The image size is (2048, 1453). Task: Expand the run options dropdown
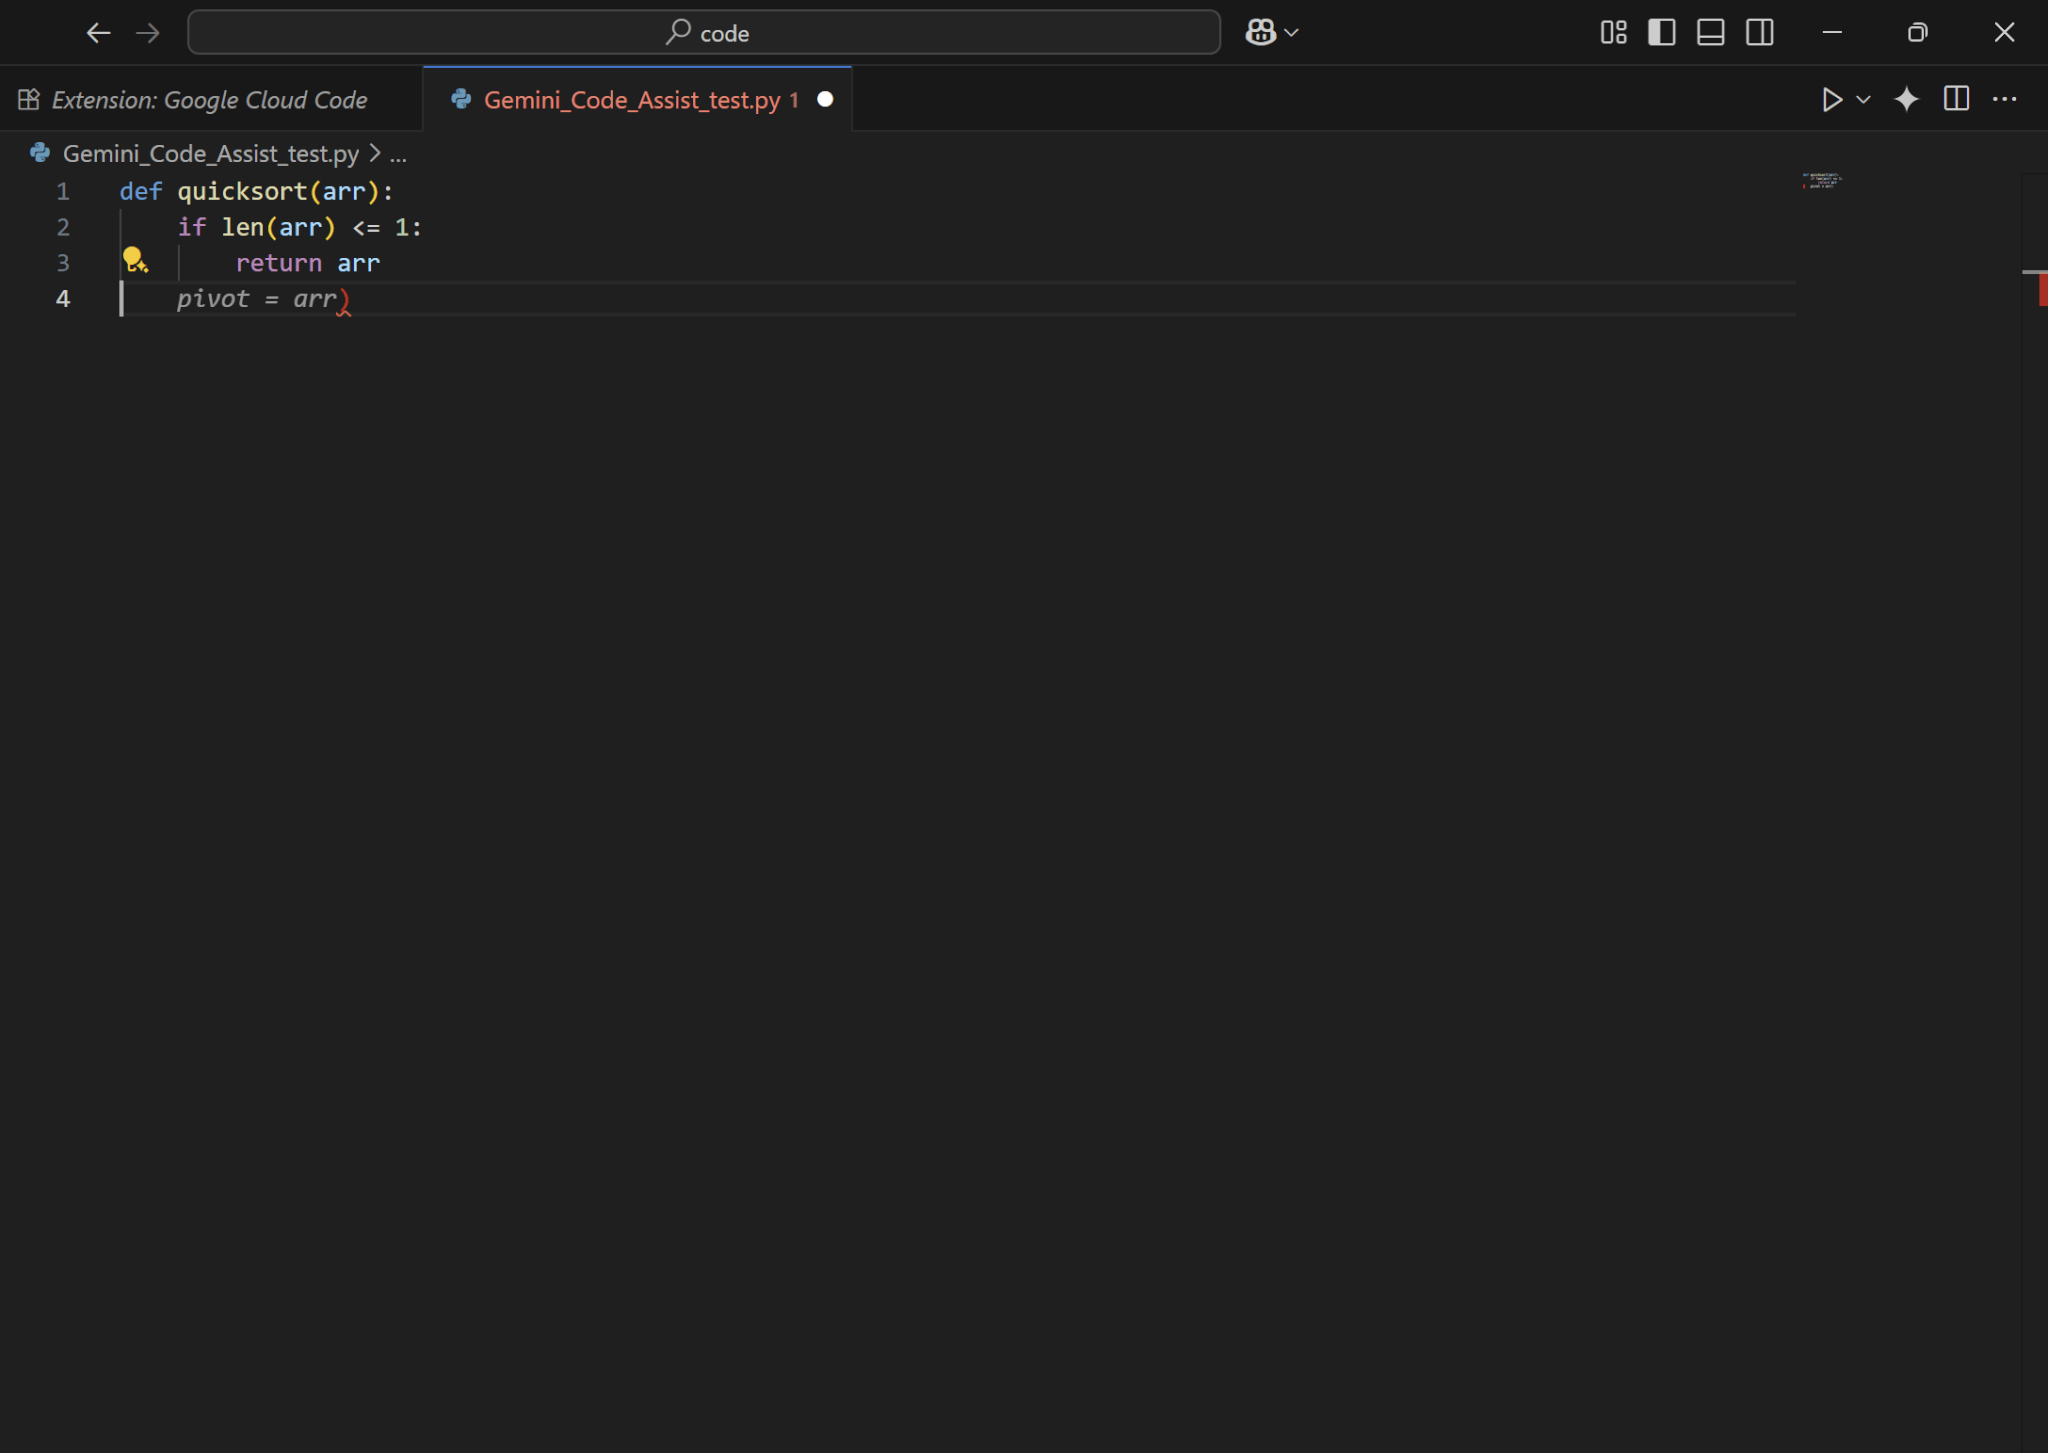click(x=1864, y=100)
